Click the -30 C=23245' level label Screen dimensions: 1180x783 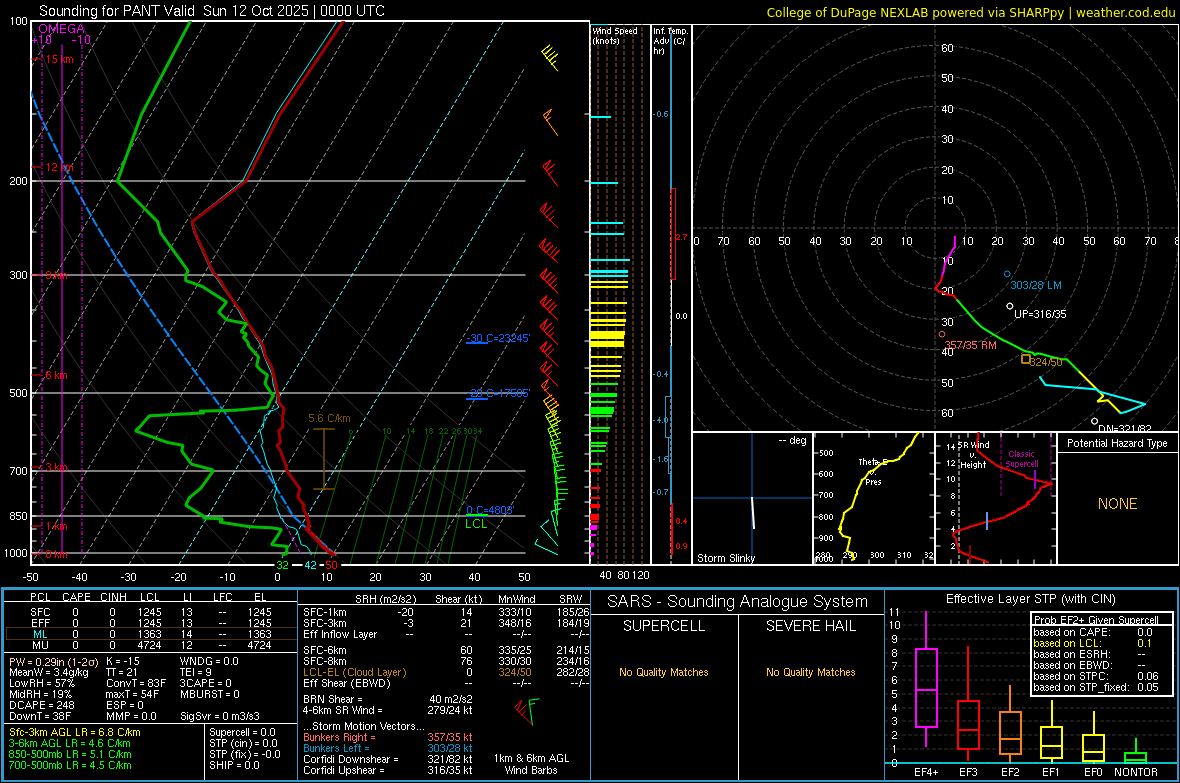498,338
